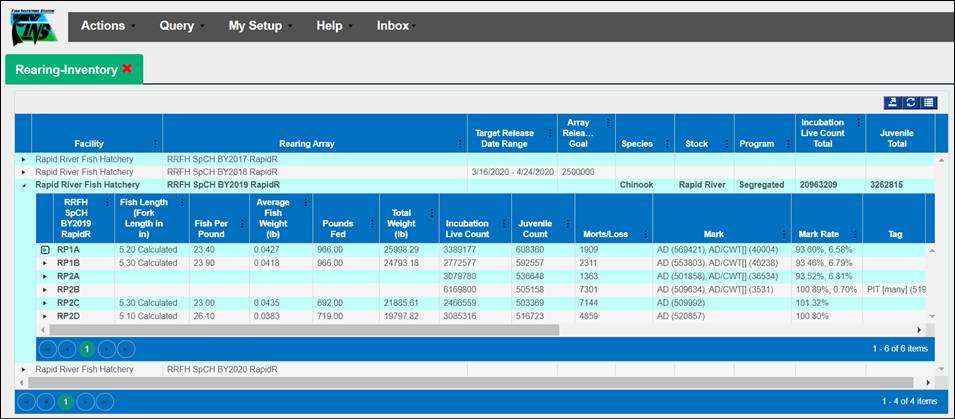Expand the RP1A row
955x419 pixels.
[44, 248]
